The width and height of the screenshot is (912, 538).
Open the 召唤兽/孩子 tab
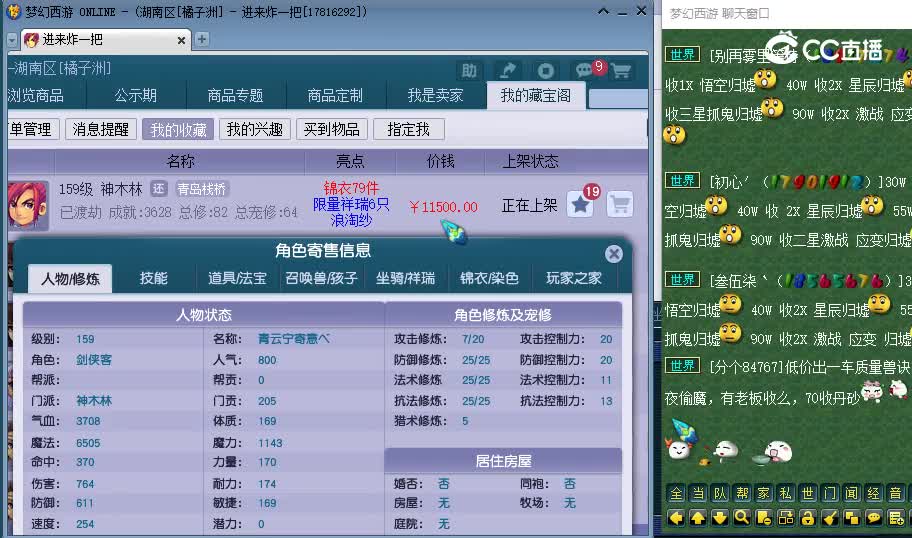point(321,279)
